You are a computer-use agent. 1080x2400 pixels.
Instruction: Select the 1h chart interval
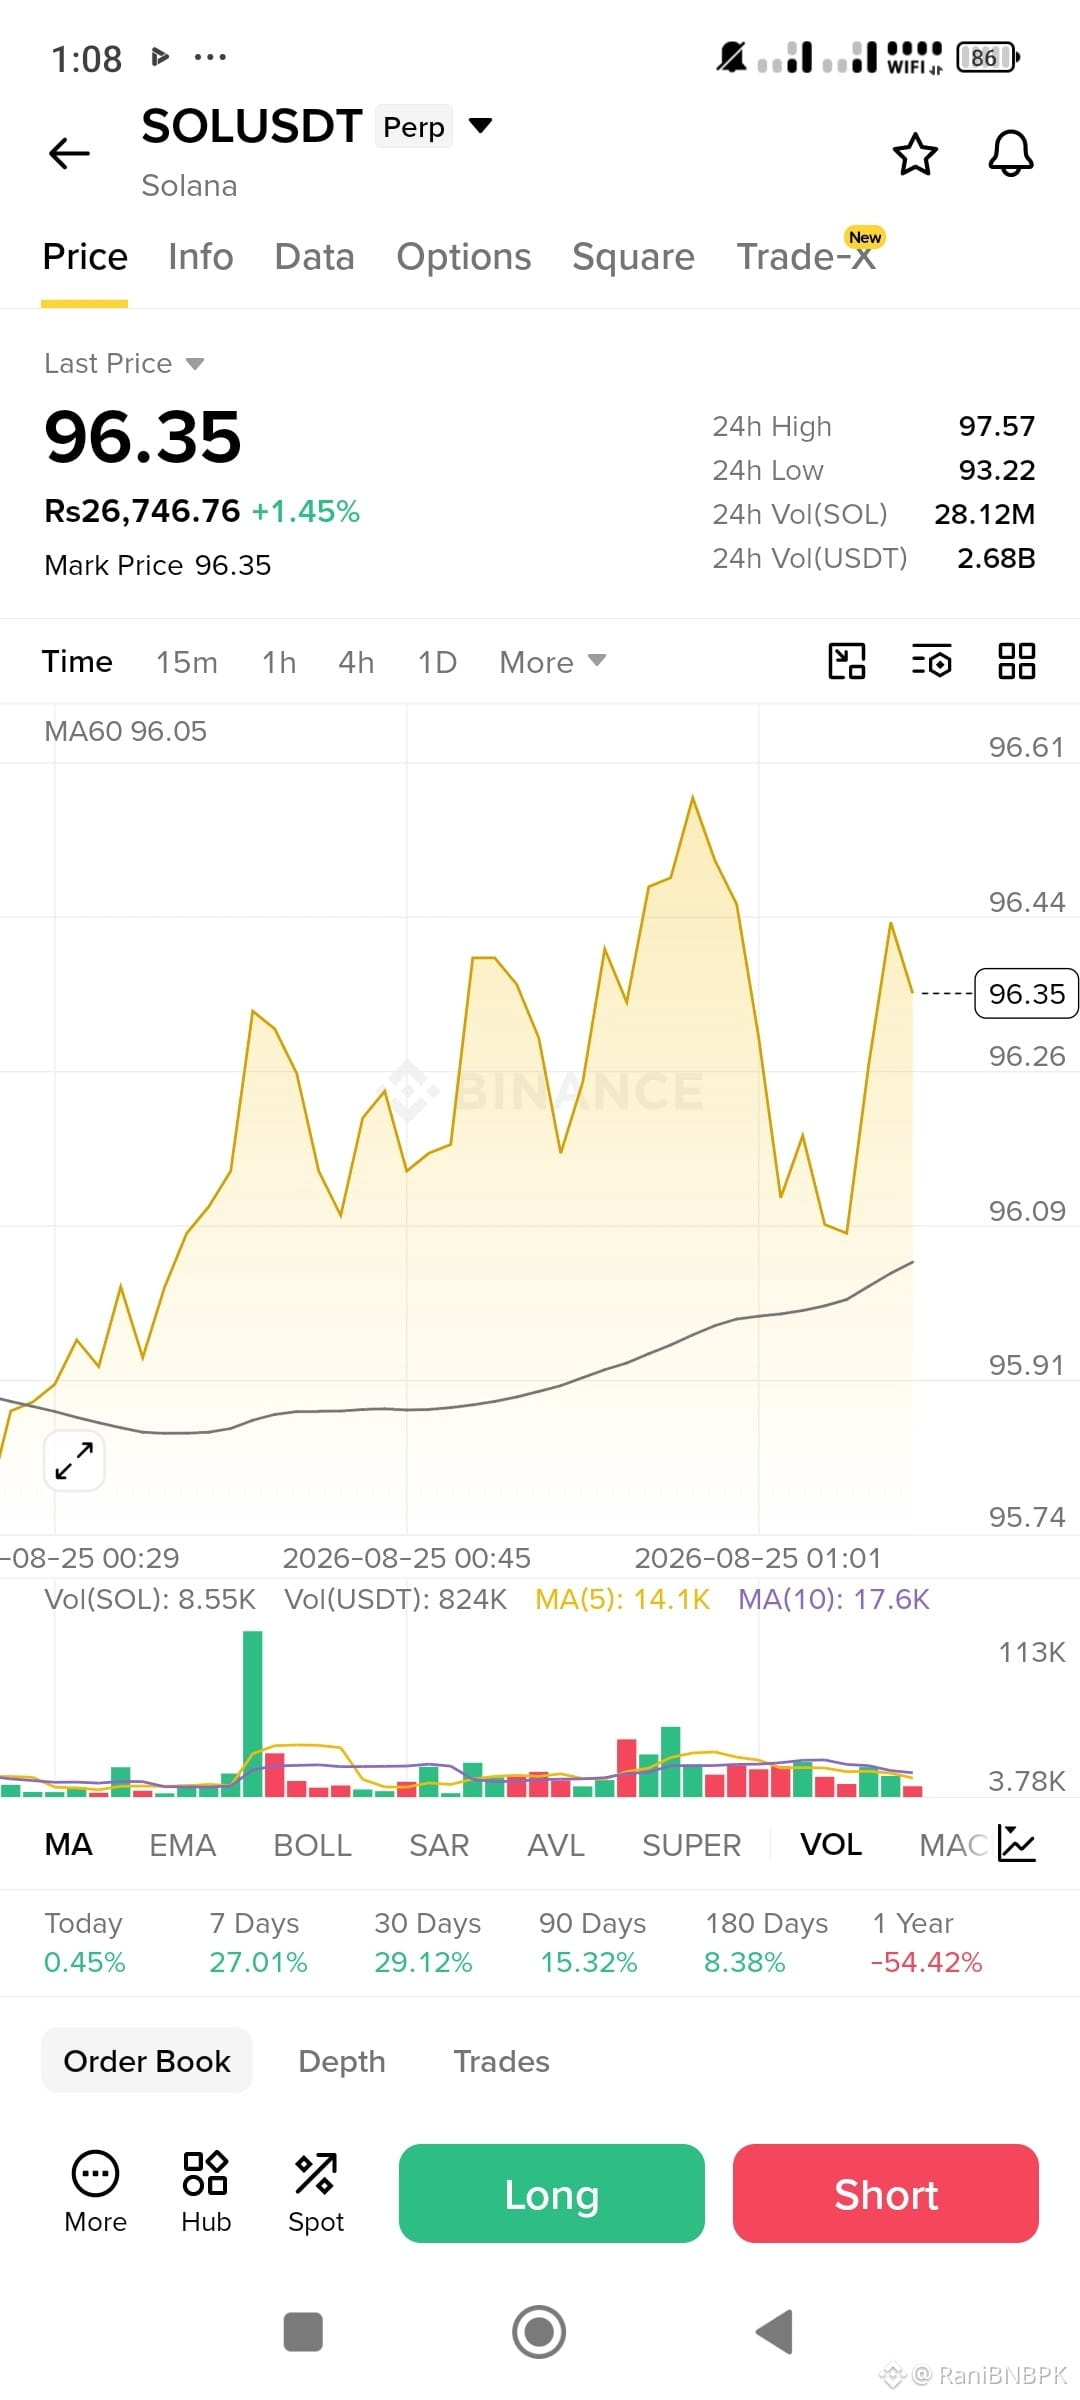click(x=279, y=662)
